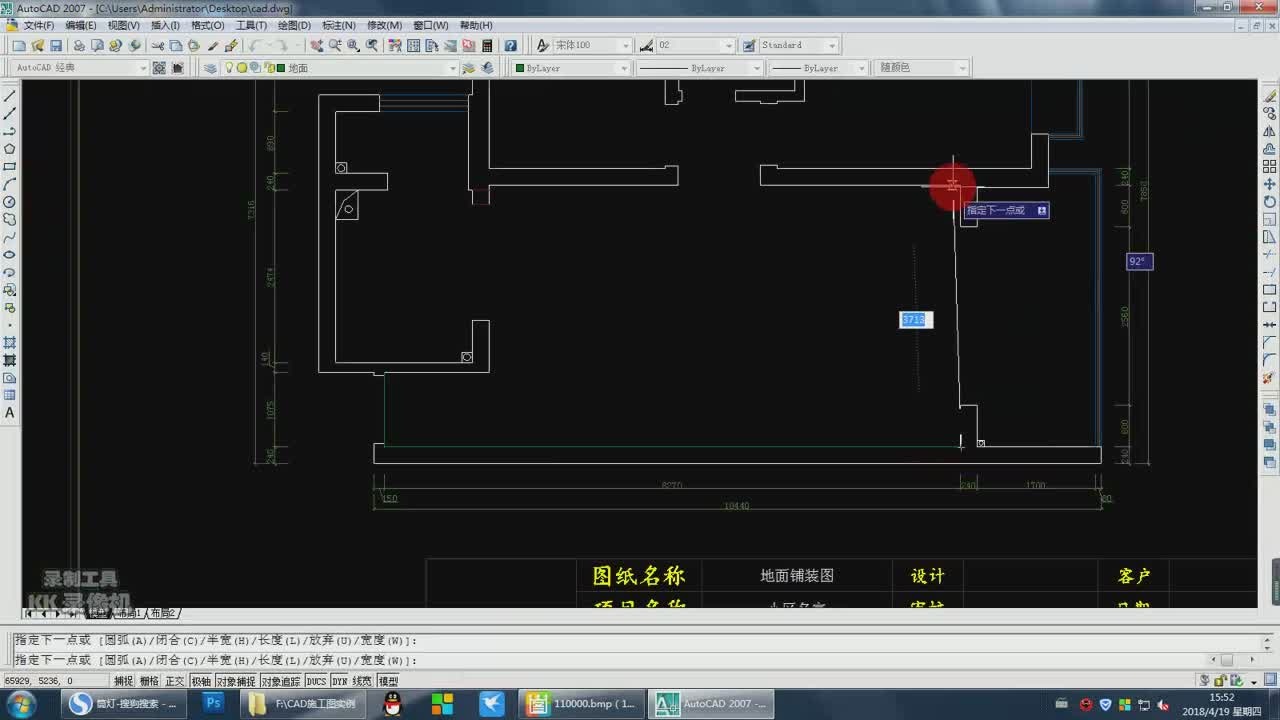1280x720 pixels.
Task: Click the Plot print icon
Action: [x=79, y=46]
